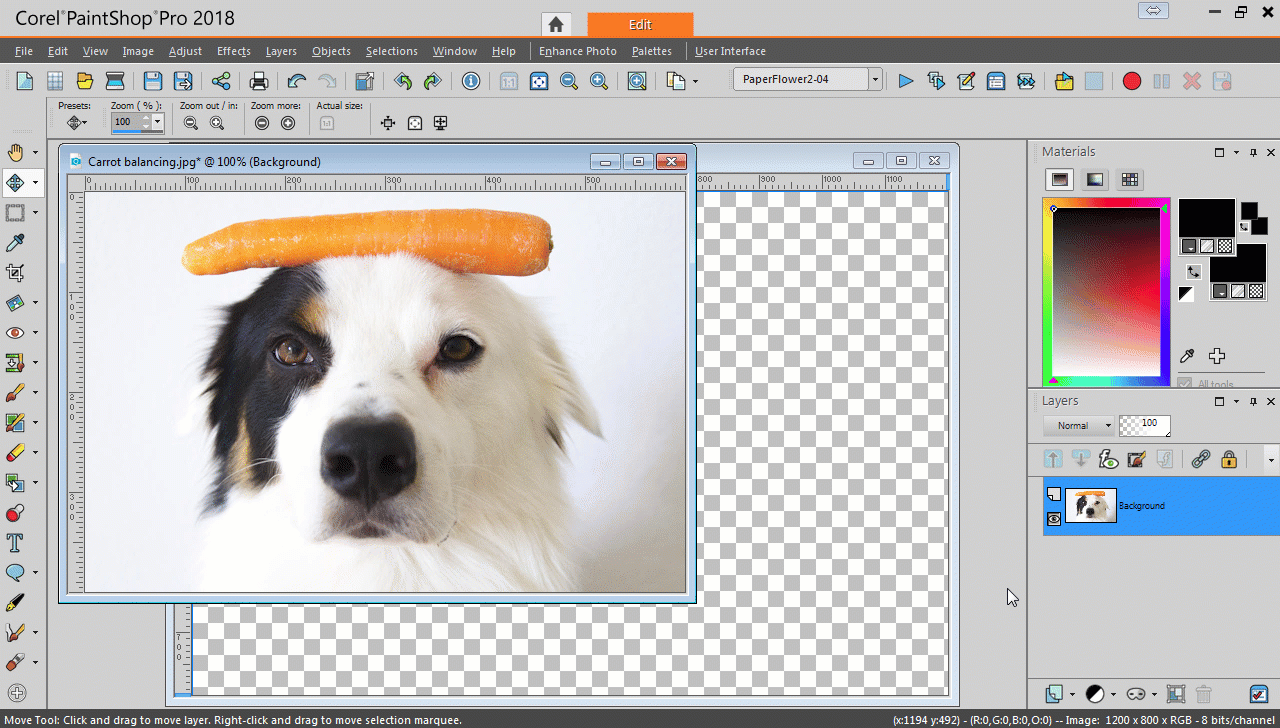Toggle the layer lock icon
1280x728 pixels.
point(1229,459)
